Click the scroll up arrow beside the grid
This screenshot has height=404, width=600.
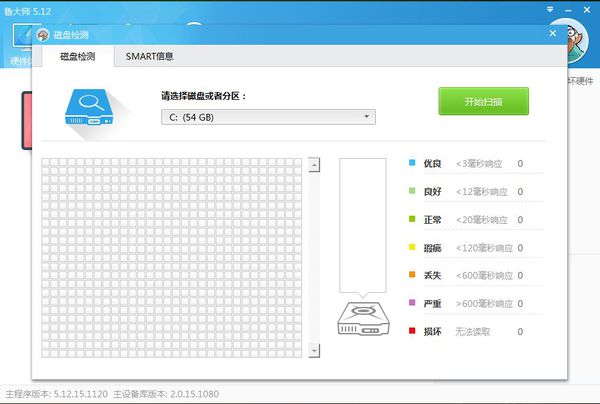314,165
